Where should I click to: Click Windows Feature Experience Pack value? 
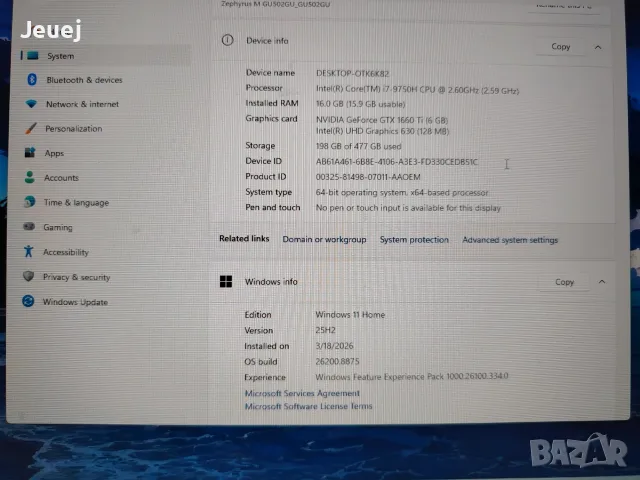(x=411, y=376)
